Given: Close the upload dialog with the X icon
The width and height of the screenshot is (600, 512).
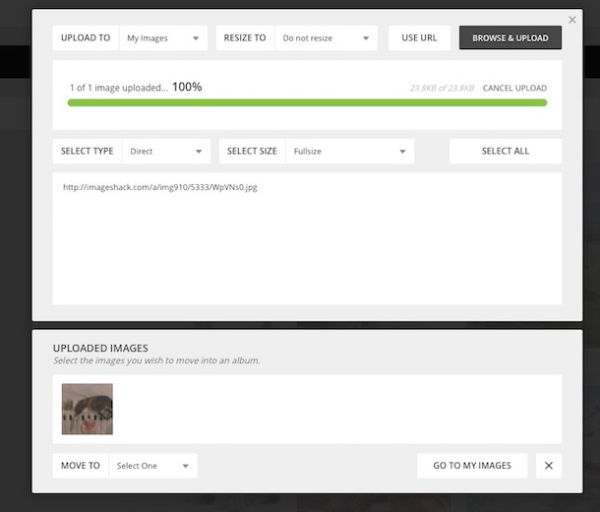Looking at the screenshot, I should [x=572, y=20].
